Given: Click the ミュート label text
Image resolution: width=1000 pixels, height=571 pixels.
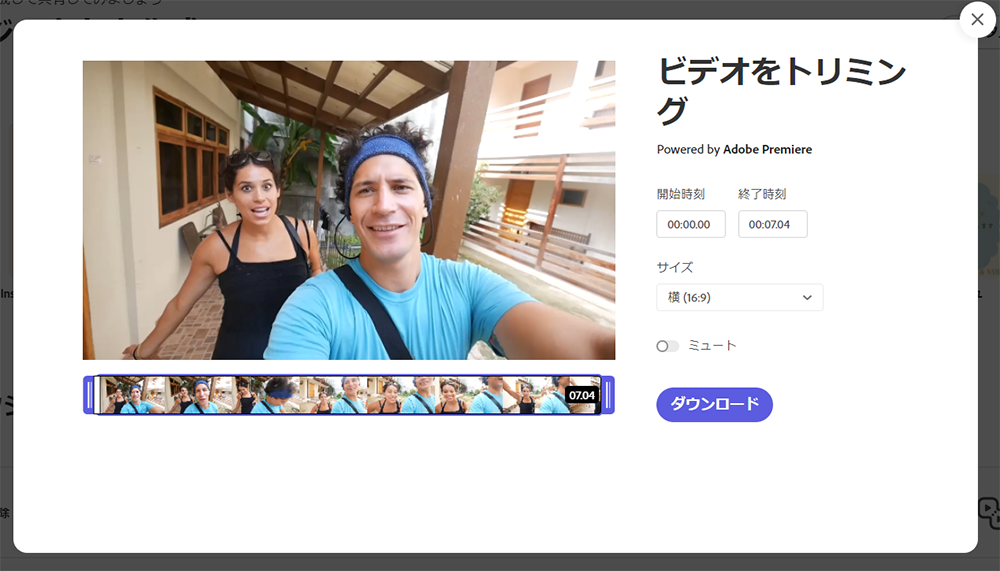Looking at the screenshot, I should [712, 346].
